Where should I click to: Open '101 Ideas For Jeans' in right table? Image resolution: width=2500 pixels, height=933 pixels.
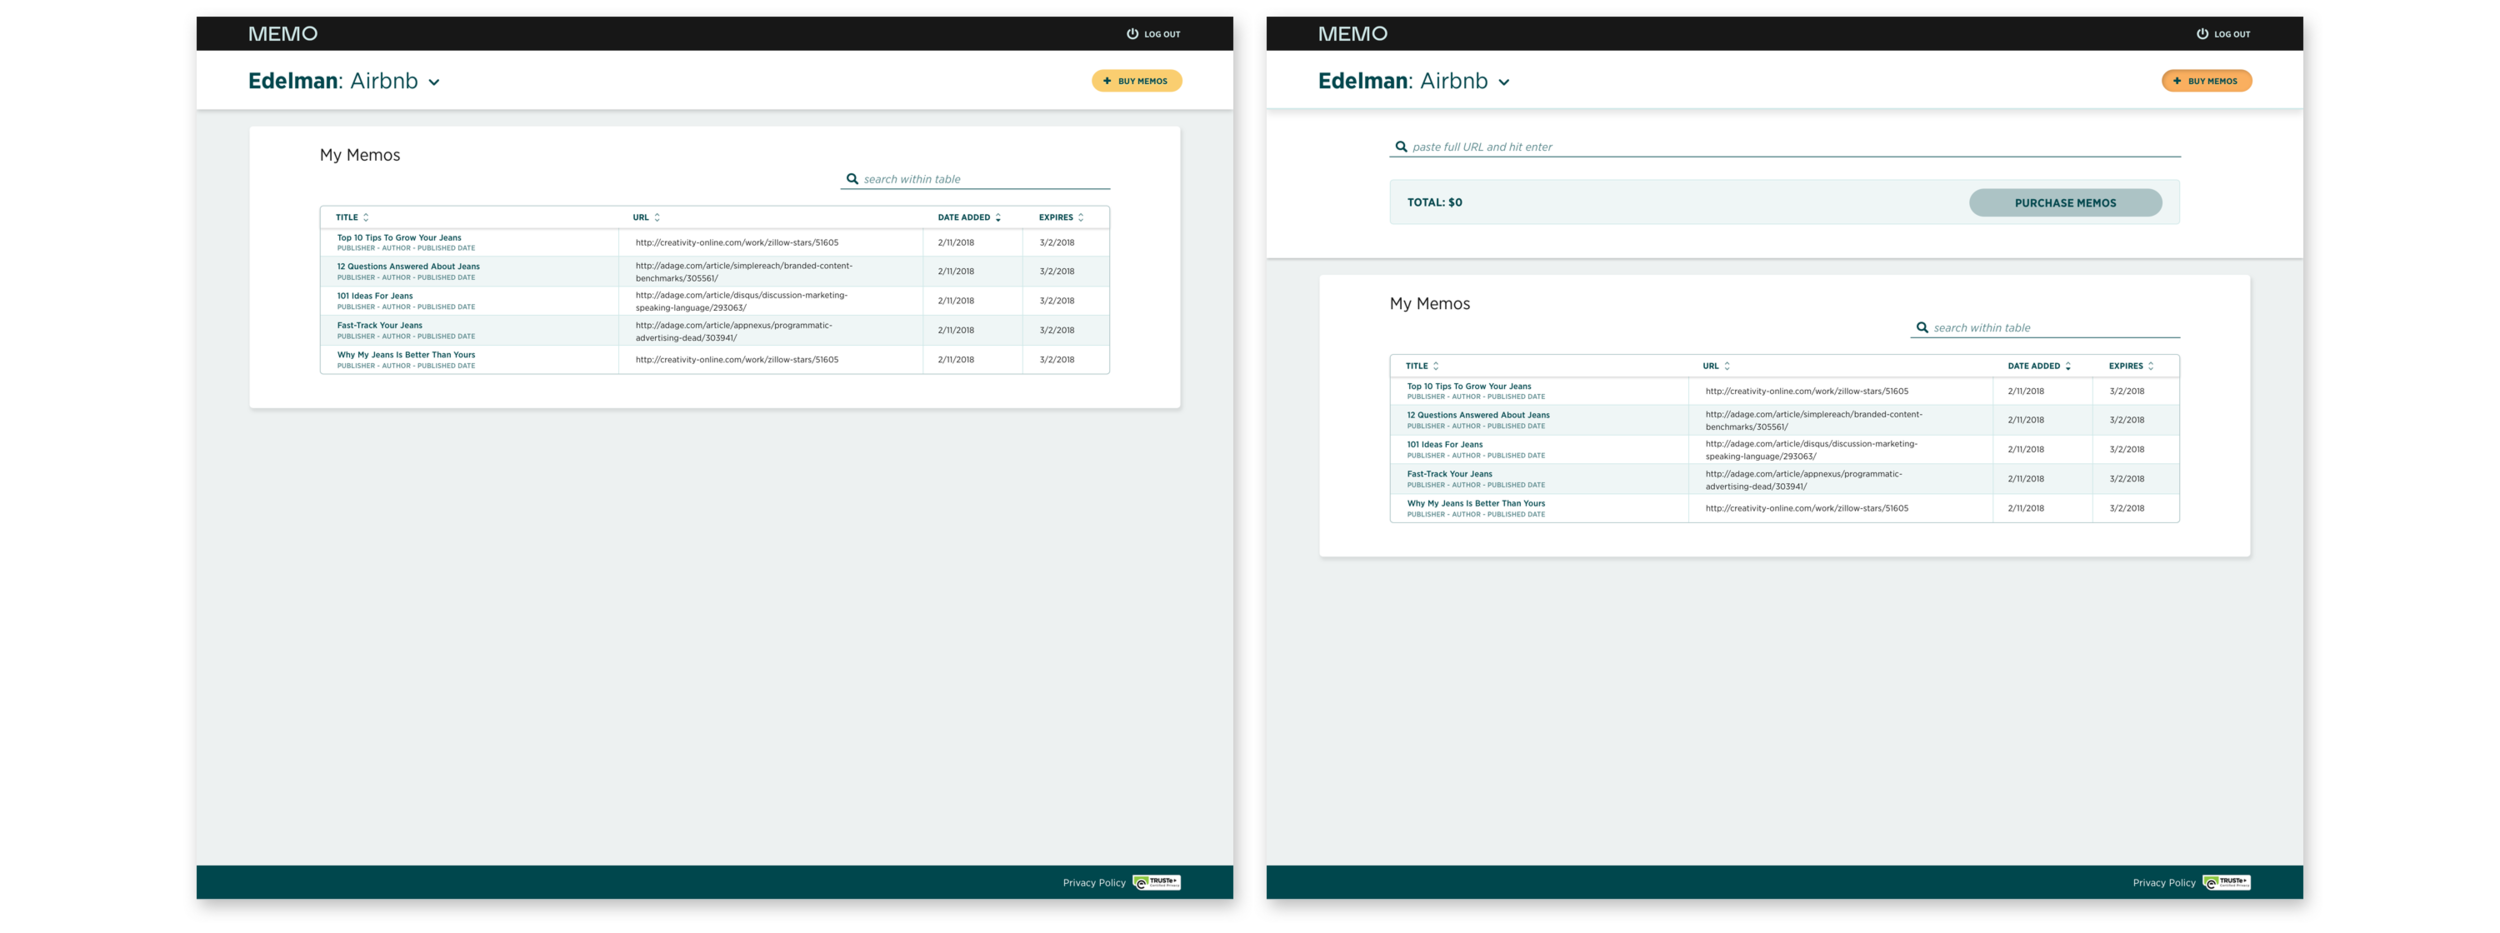(x=1445, y=444)
